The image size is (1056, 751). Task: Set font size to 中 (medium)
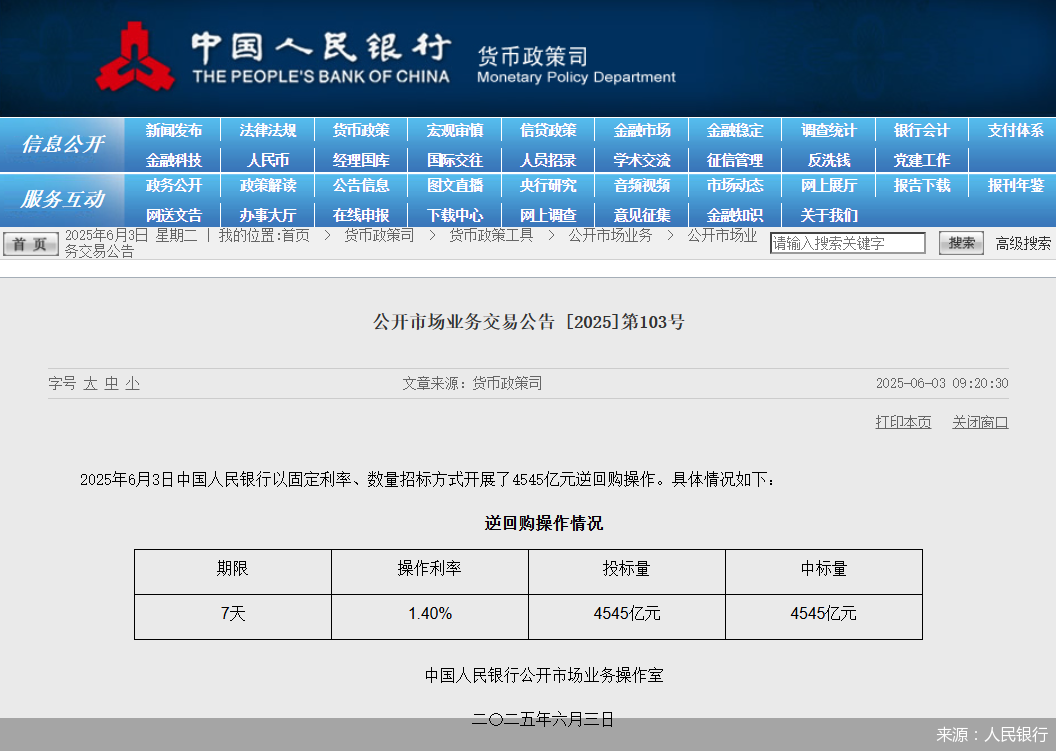tap(111, 383)
